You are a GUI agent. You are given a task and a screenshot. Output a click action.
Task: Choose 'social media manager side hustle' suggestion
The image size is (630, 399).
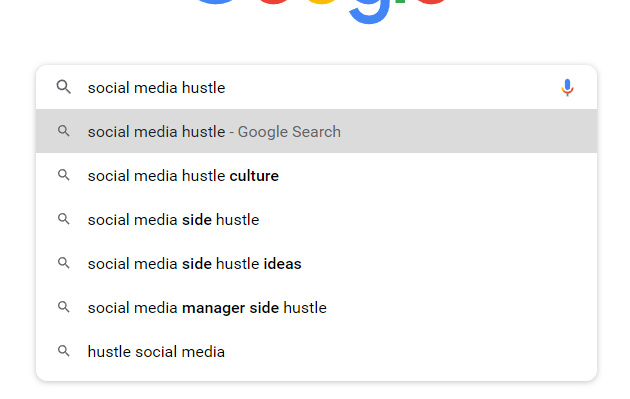tap(316, 307)
